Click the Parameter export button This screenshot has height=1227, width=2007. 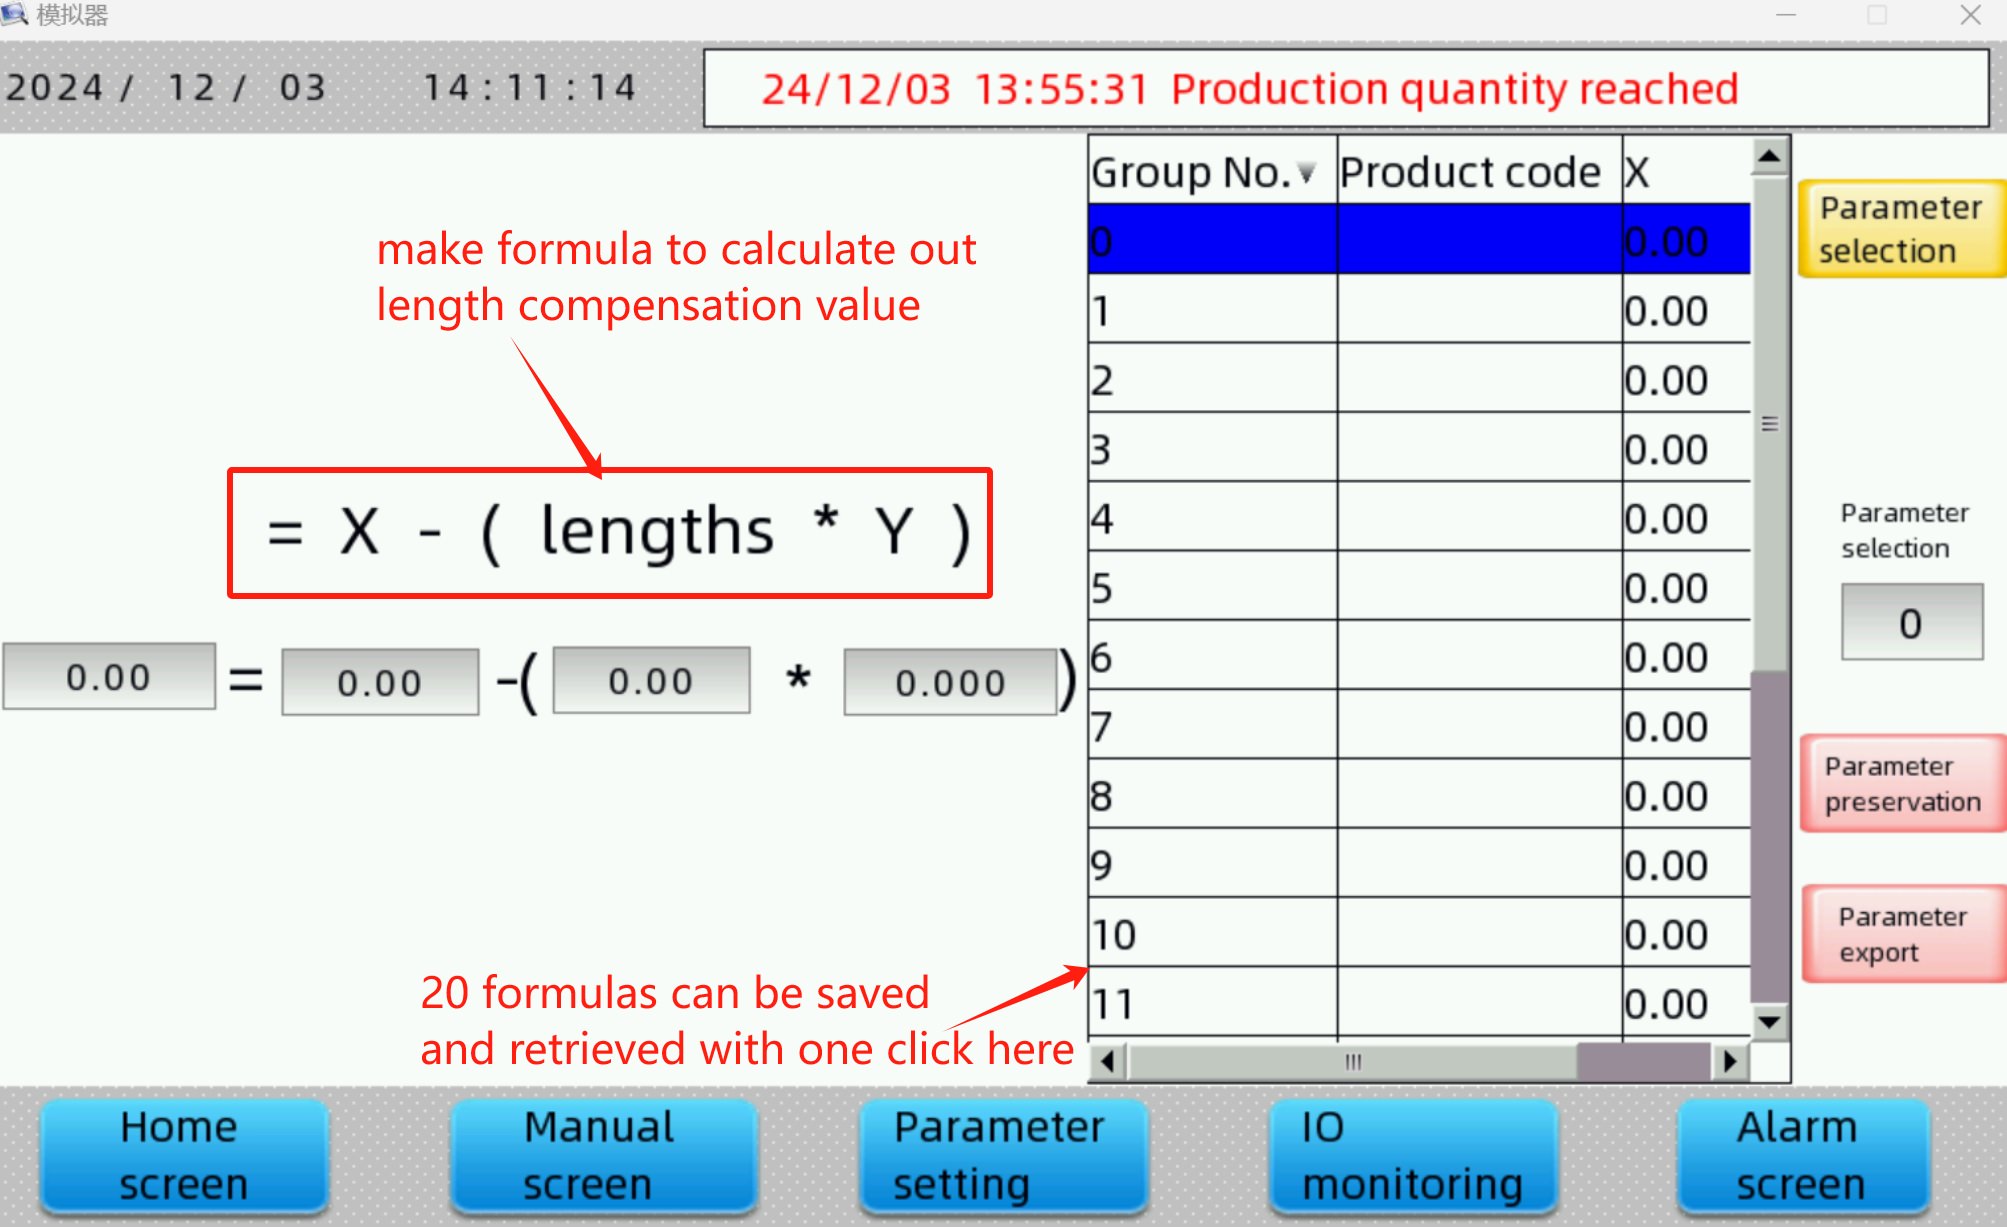click(x=1904, y=934)
